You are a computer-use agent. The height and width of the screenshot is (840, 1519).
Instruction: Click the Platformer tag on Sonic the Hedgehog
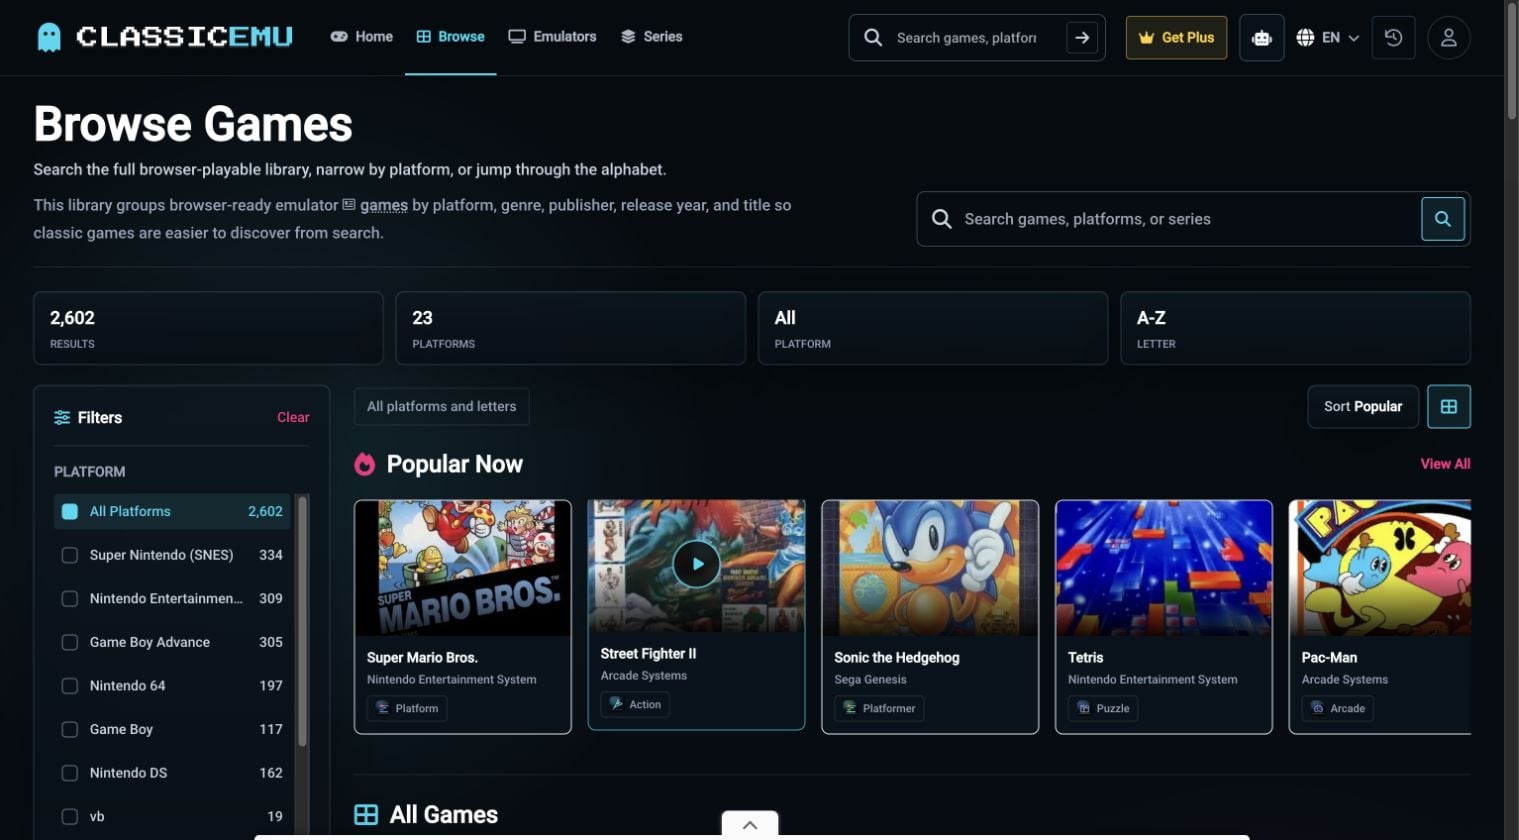pos(879,709)
